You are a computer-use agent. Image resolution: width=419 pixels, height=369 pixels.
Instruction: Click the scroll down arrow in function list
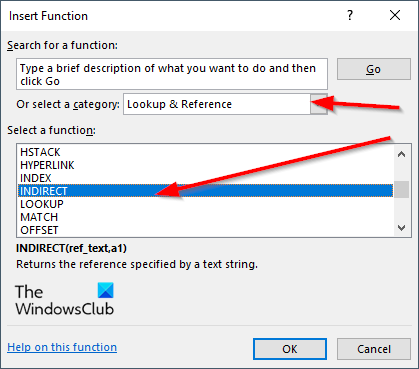point(402,228)
